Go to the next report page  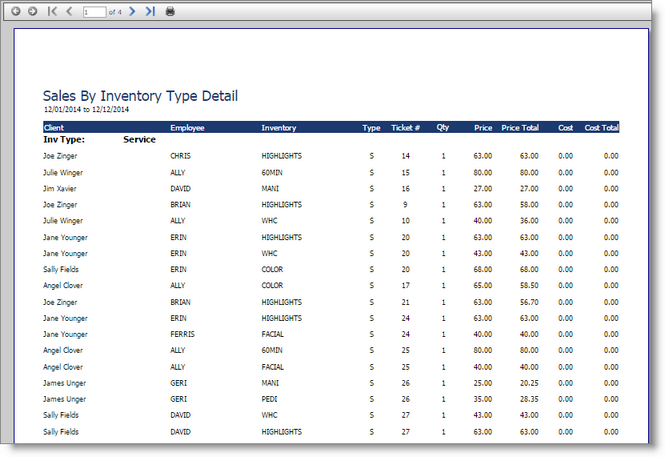tap(132, 11)
